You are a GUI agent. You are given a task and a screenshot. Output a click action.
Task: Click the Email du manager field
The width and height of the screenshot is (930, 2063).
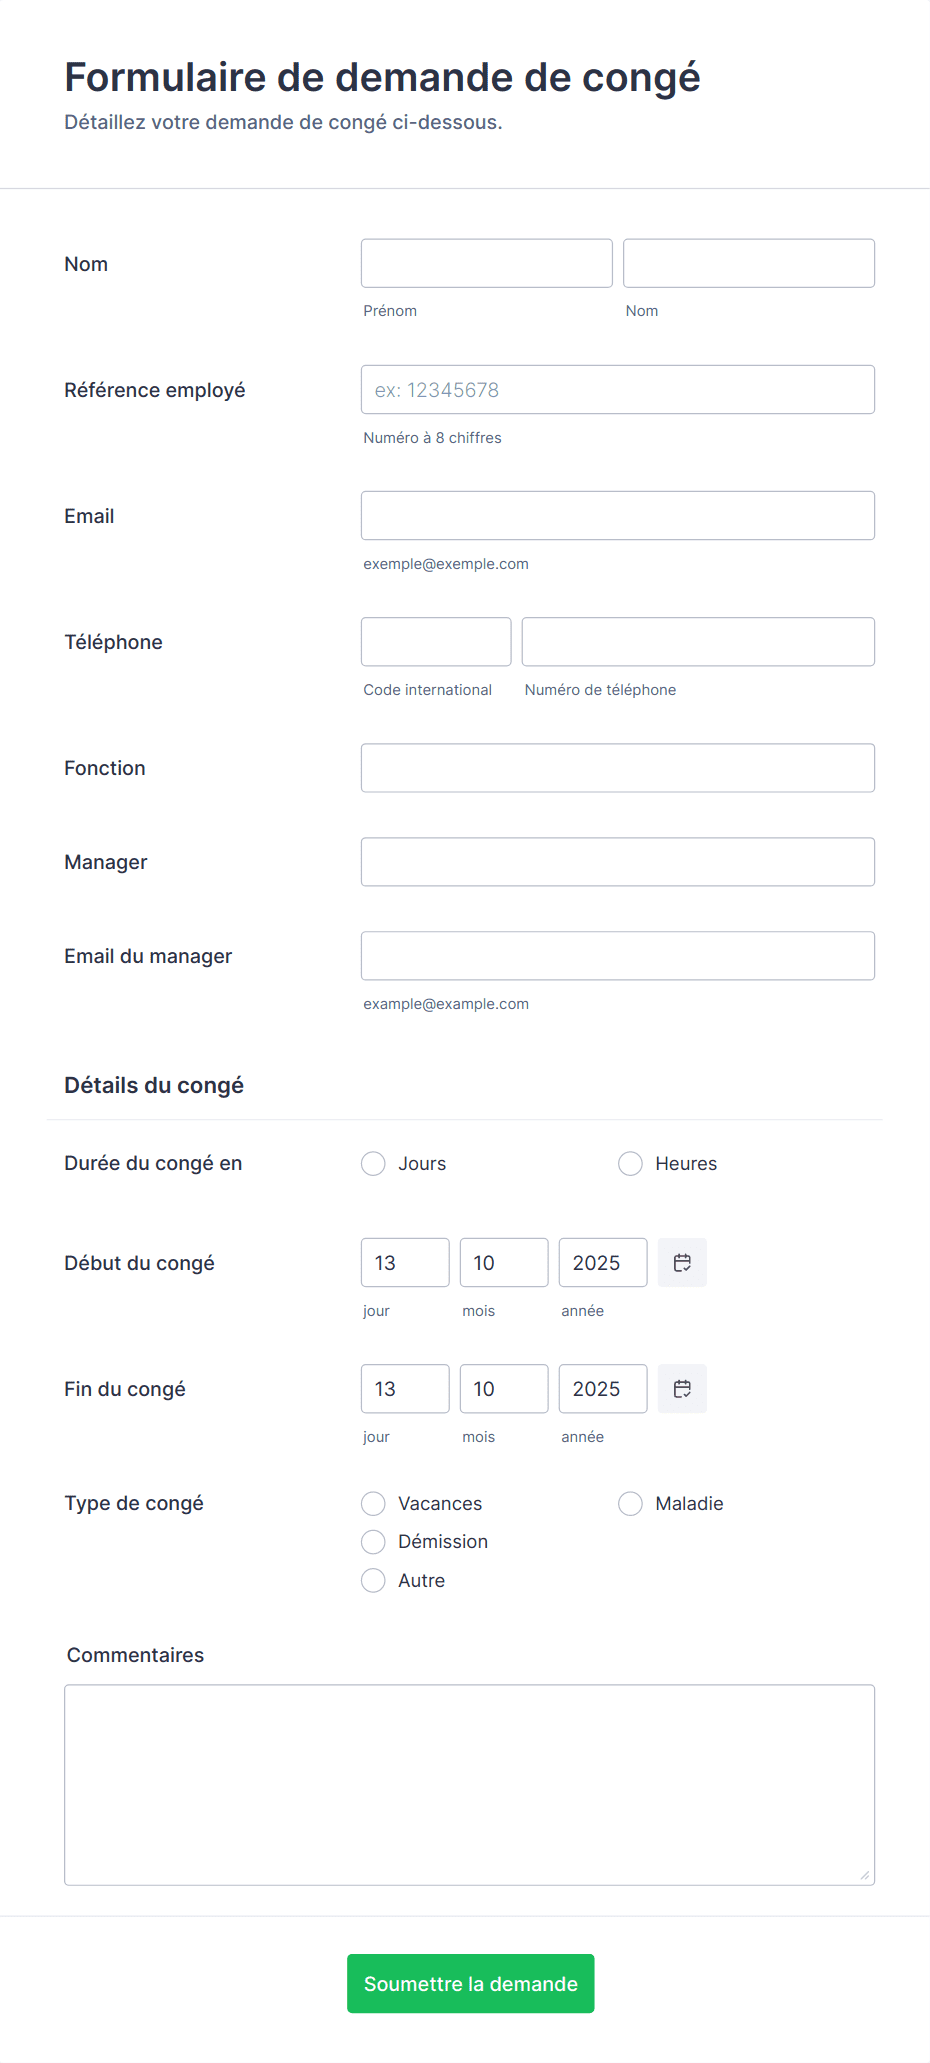pos(617,956)
